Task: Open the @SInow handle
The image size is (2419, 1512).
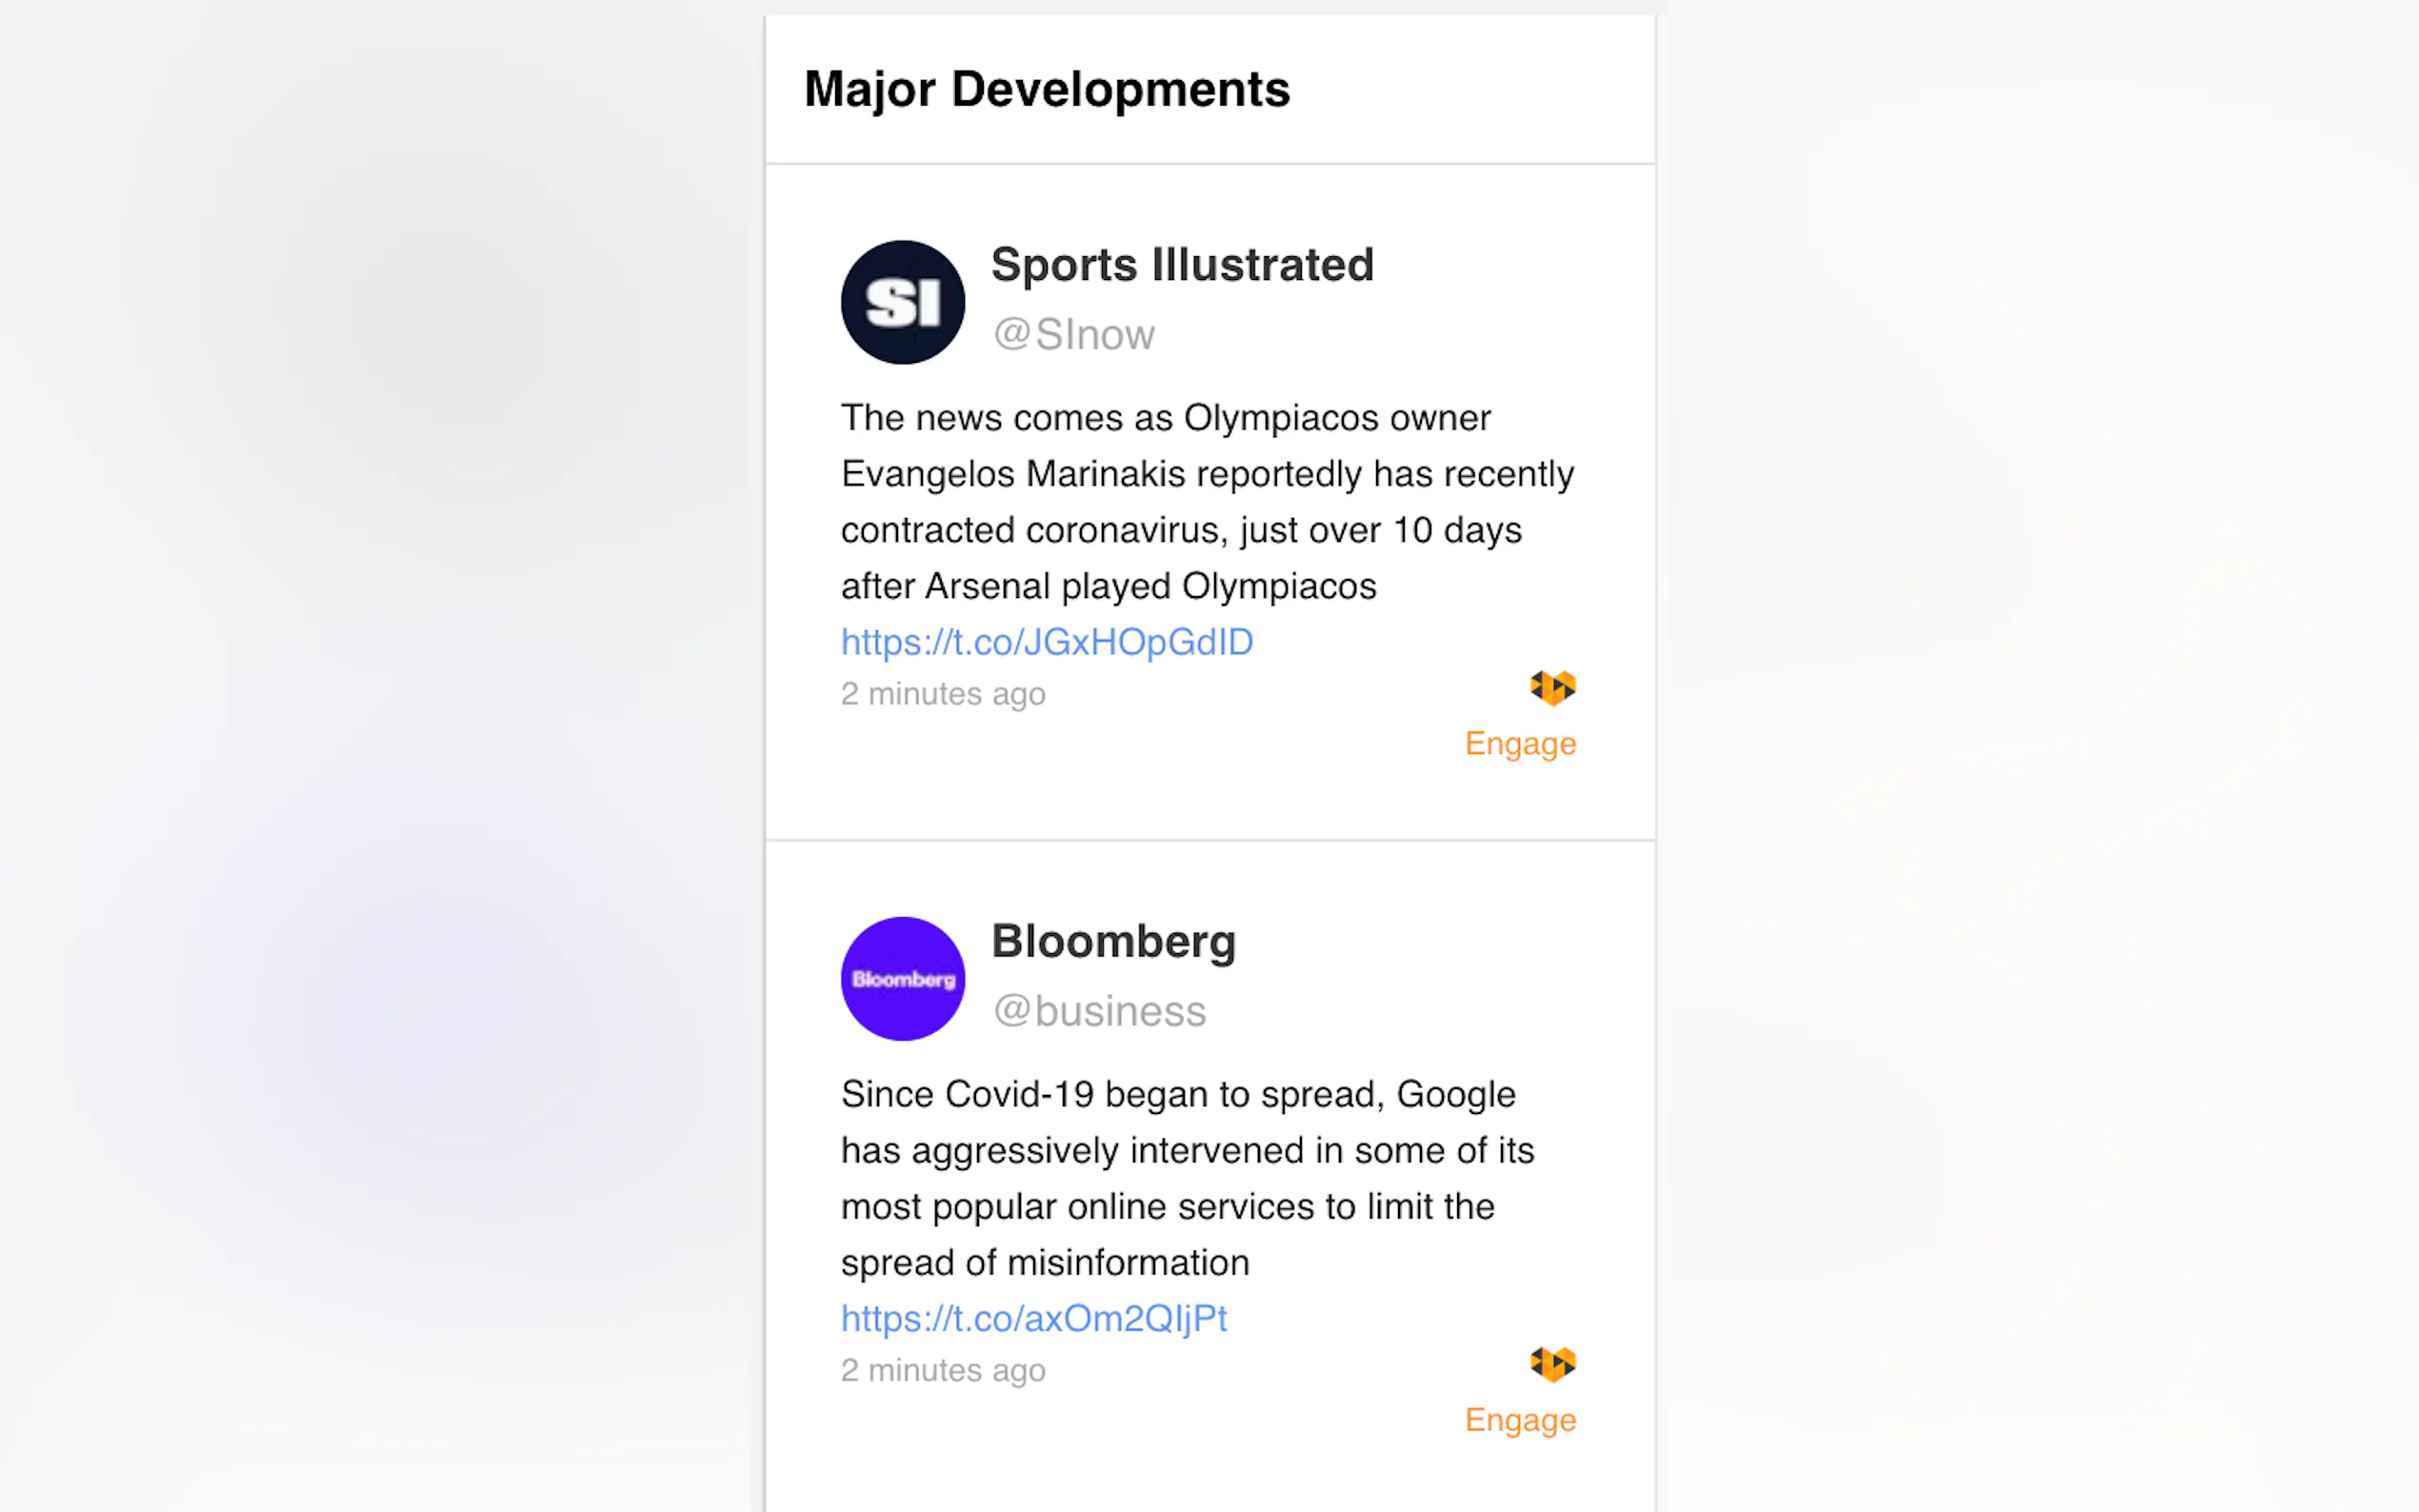Action: coord(1073,334)
